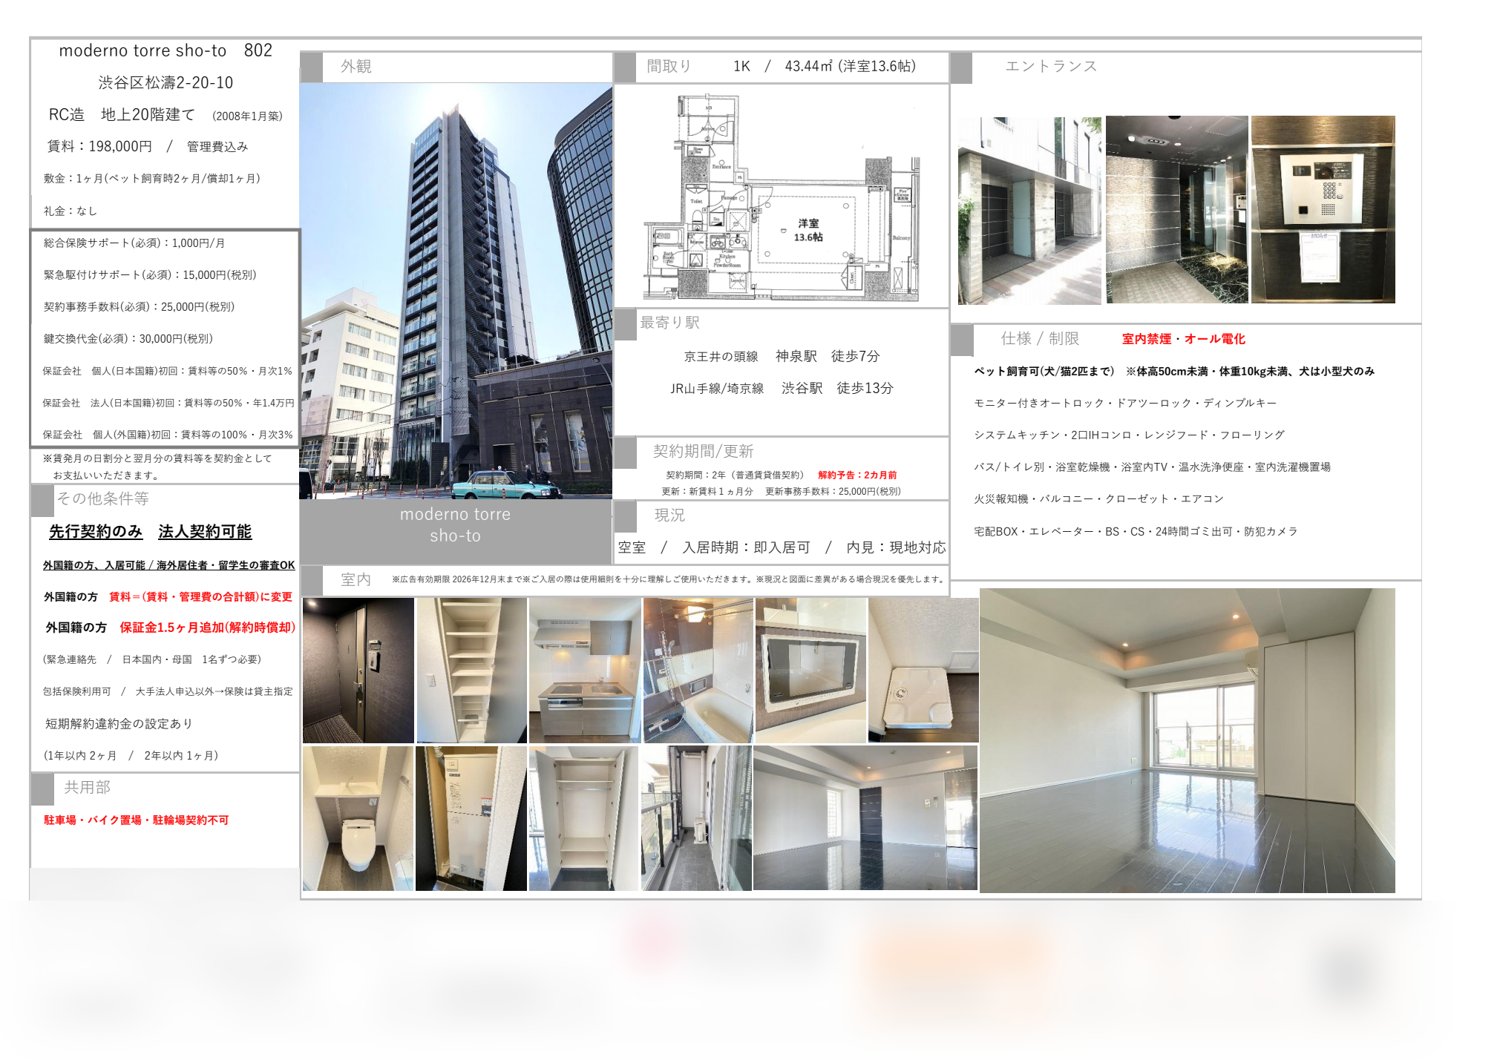Click the '最寄り駅' section header
The image size is (1500, 1060).
pyautogui.click(x=670, y=322)
